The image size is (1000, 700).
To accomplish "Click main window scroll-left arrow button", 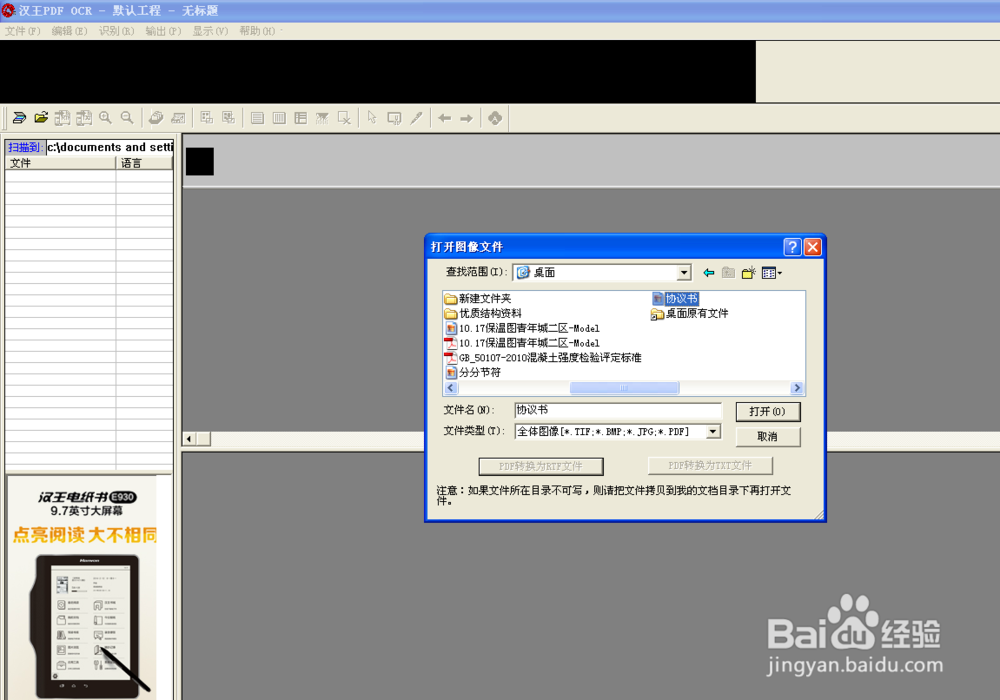I will pos(189,439).
